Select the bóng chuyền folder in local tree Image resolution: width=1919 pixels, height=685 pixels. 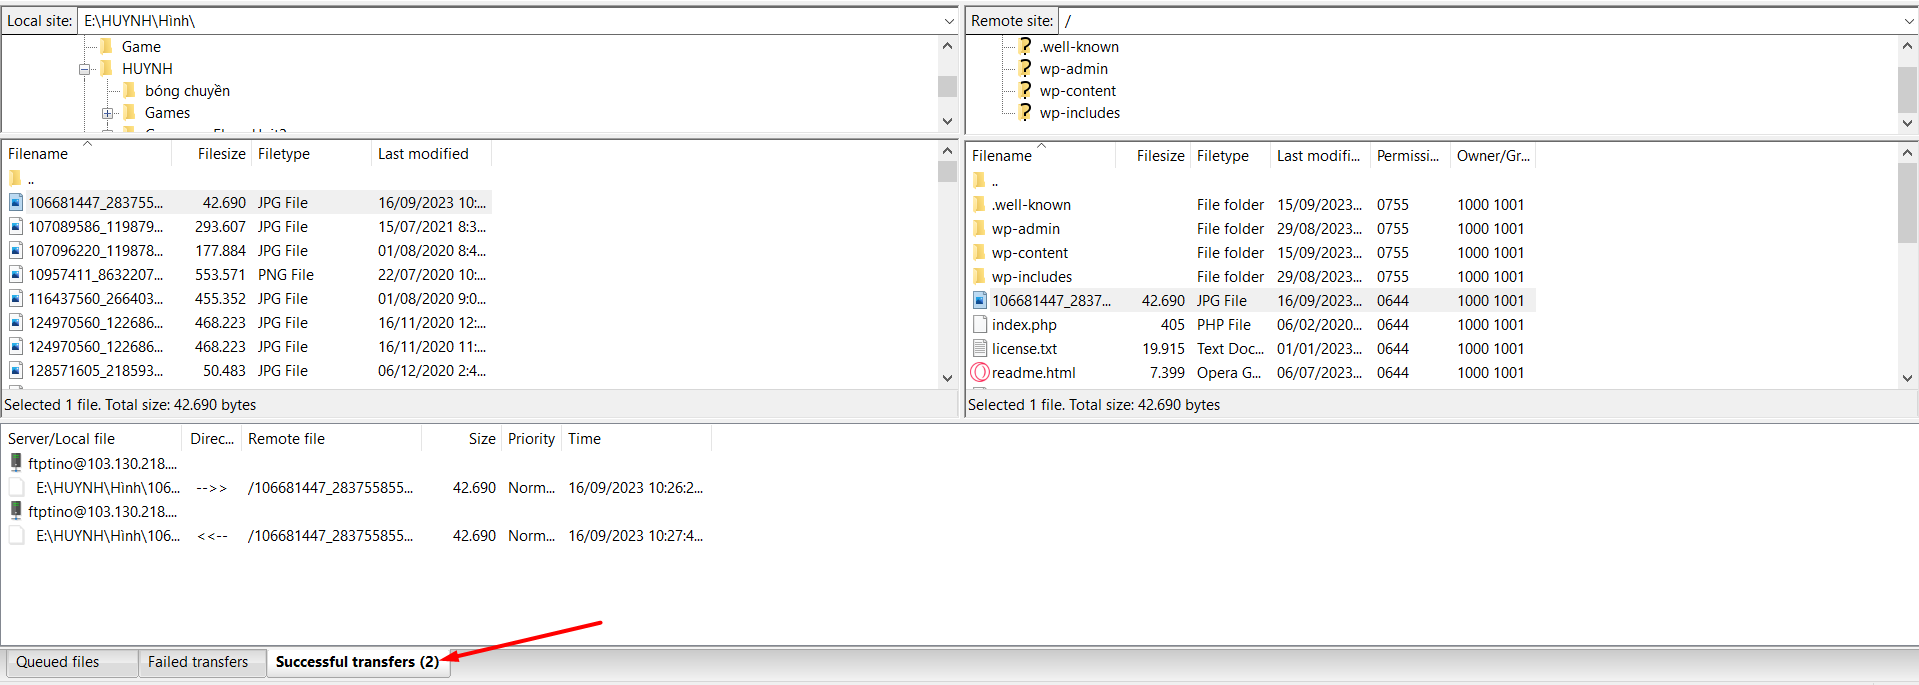coord(187,91)
